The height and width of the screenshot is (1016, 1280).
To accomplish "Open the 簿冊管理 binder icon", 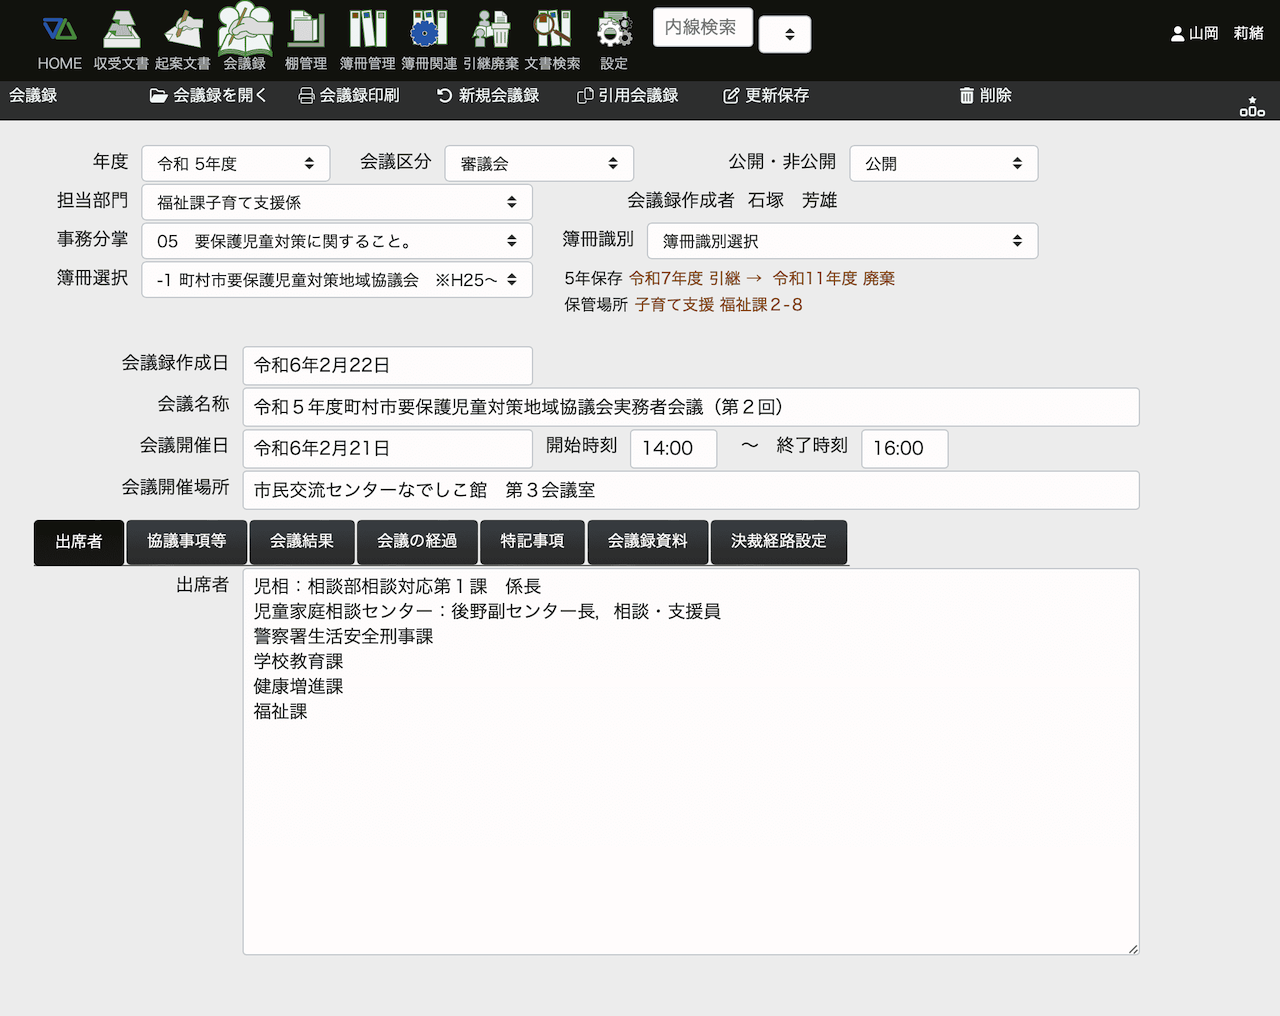I will pyautogui.click(x=367, y=30).
